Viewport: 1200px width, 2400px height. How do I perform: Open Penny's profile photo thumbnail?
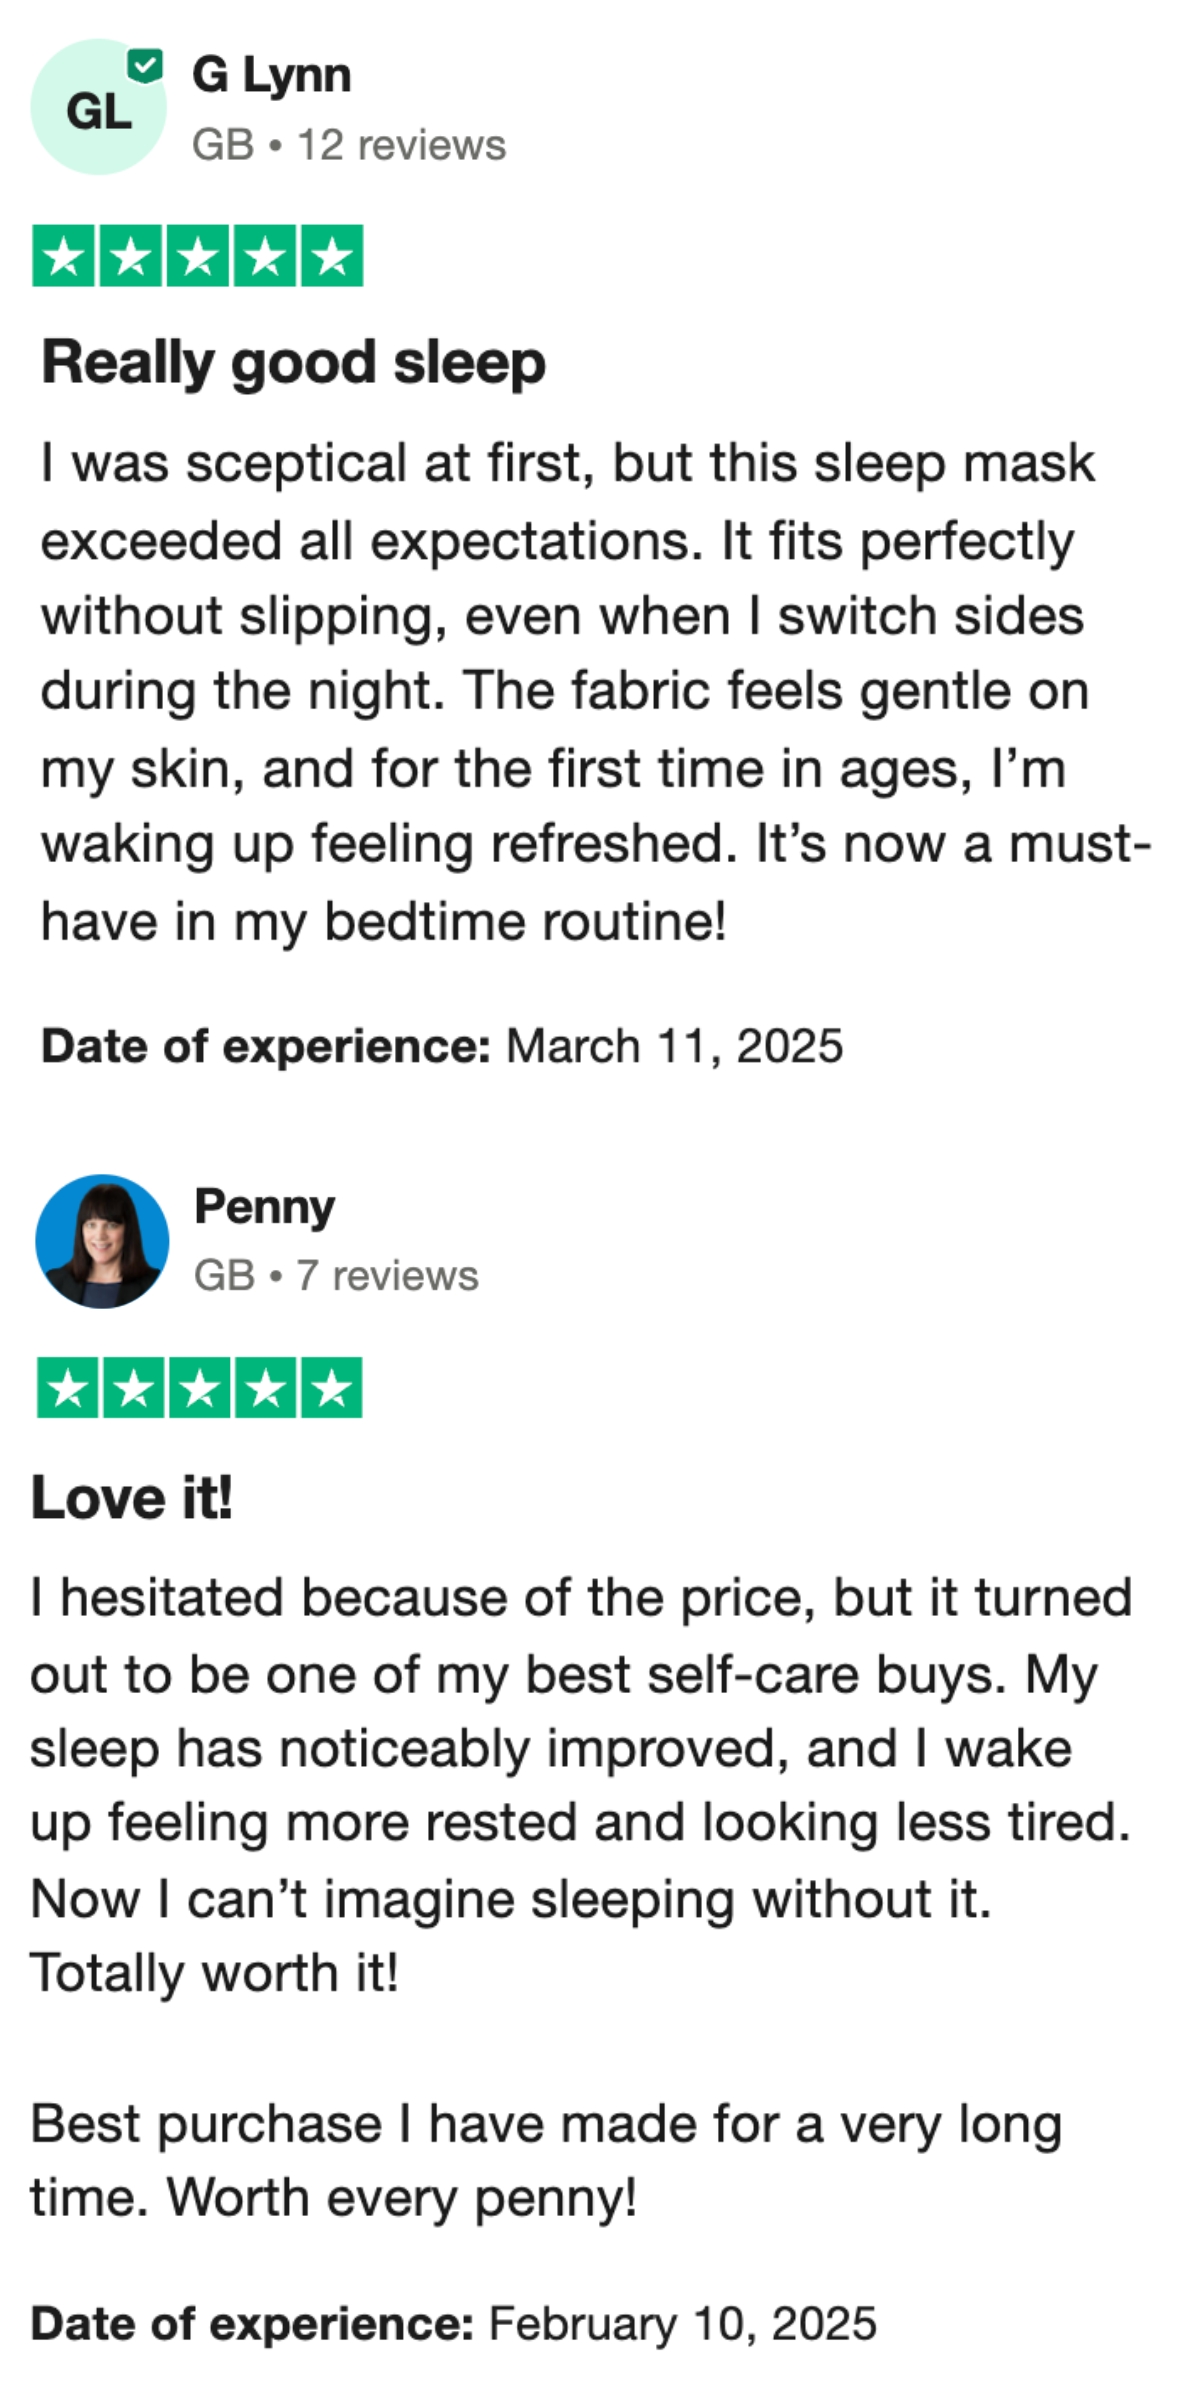pyautogui.click(x=102, y=1241)
